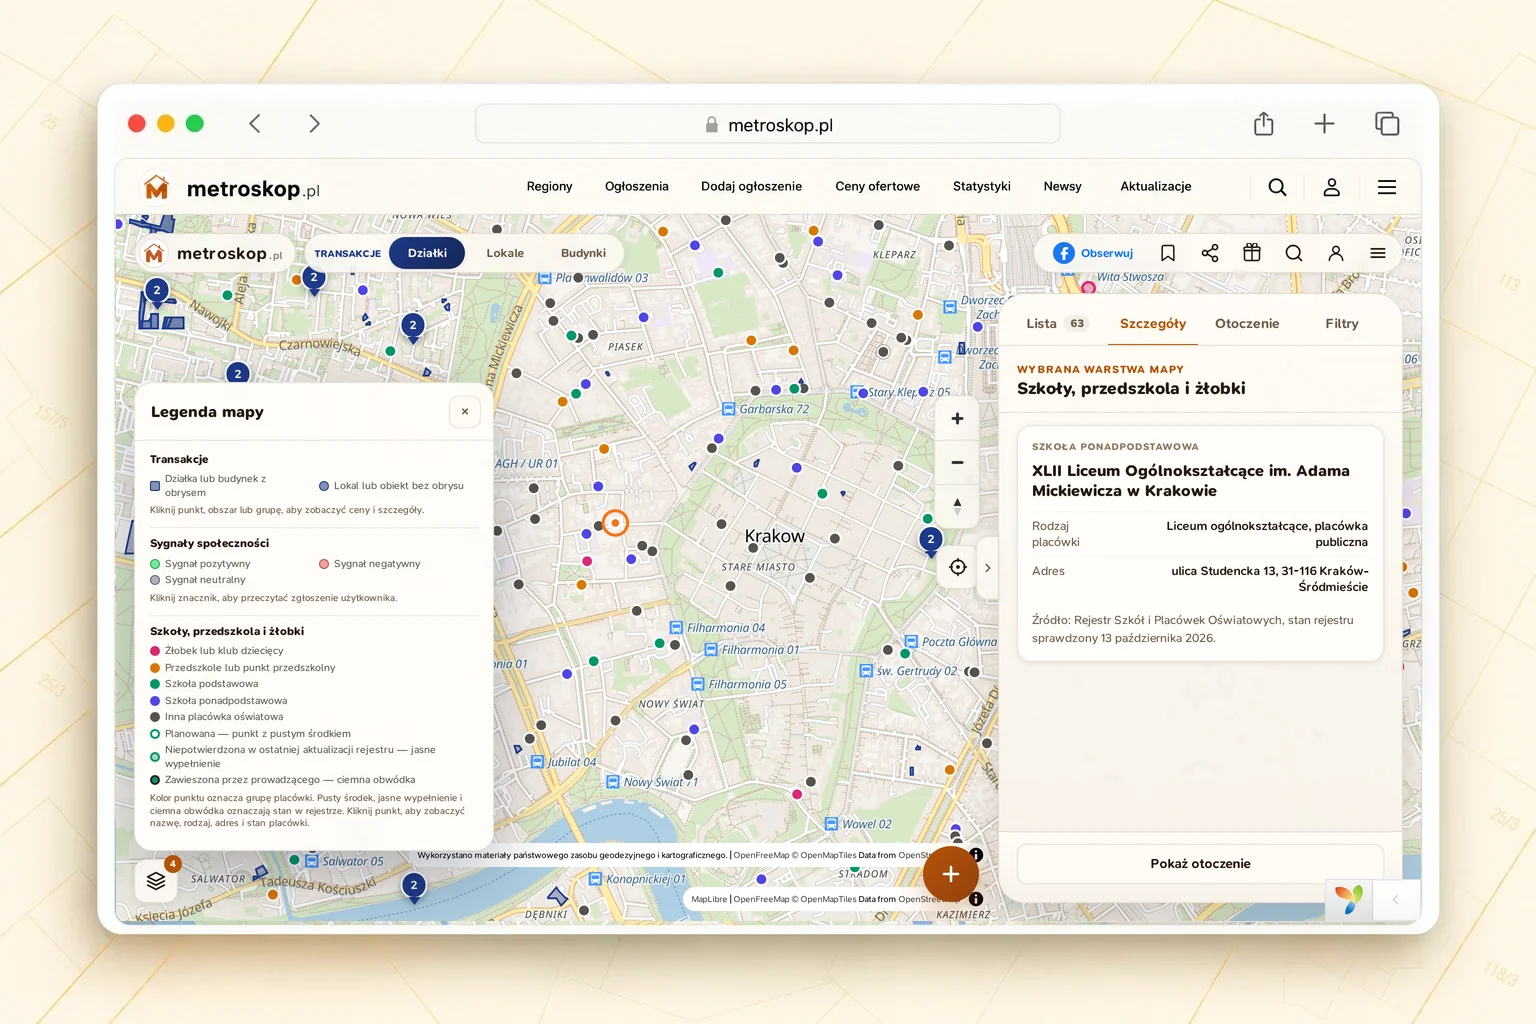
Task: Switch to the Lista tab
Action: (x=1056, y=323)
